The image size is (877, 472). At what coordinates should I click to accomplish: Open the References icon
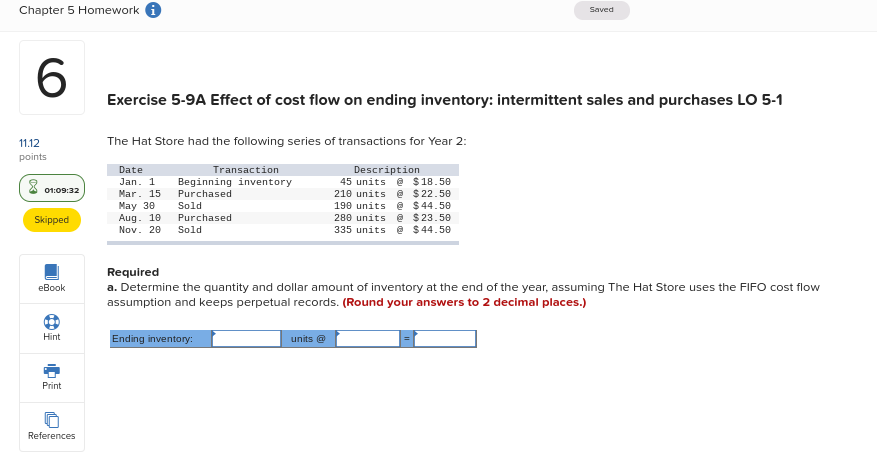click(51, 420)
